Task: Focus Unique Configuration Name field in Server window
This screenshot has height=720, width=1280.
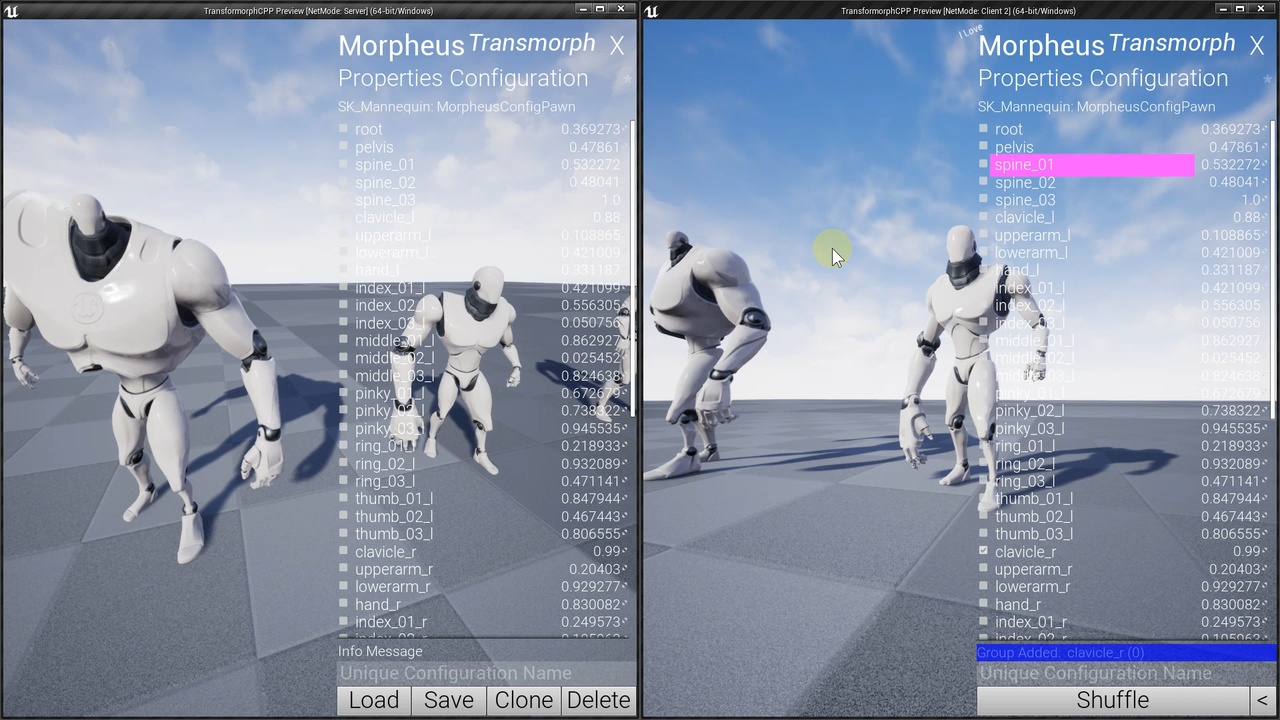Action: 485,673
